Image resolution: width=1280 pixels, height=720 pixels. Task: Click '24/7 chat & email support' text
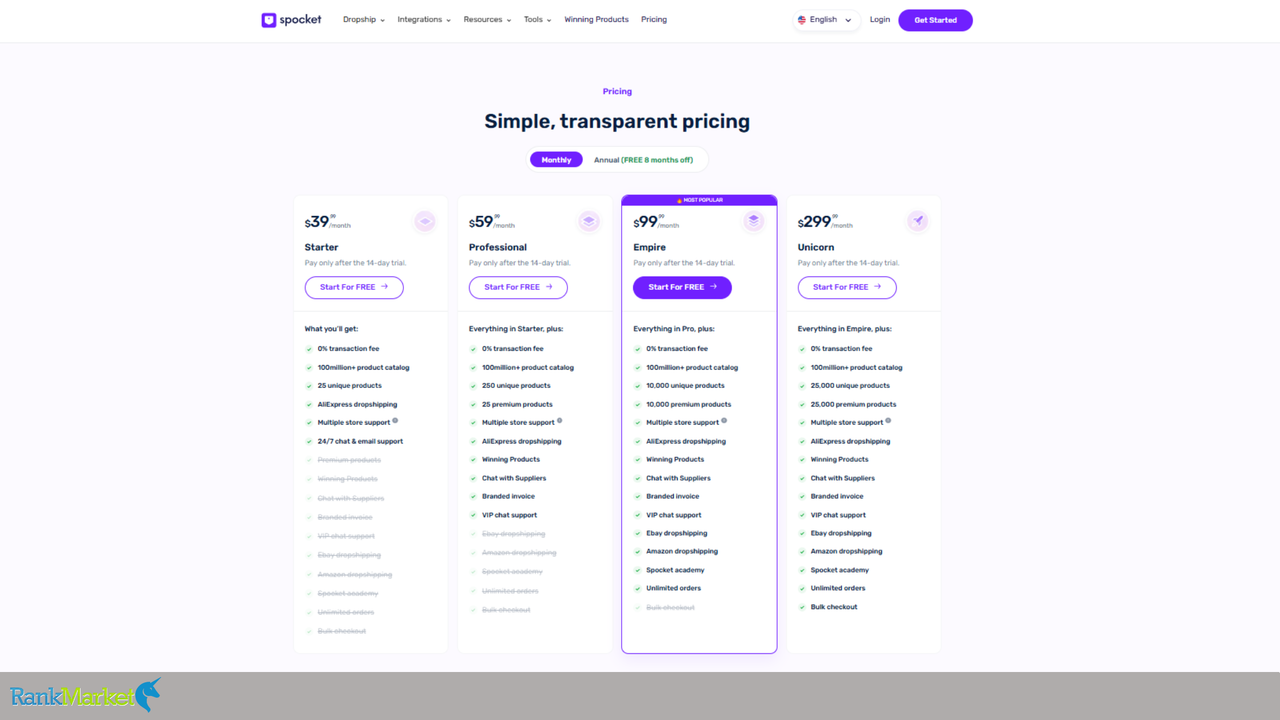360,441
